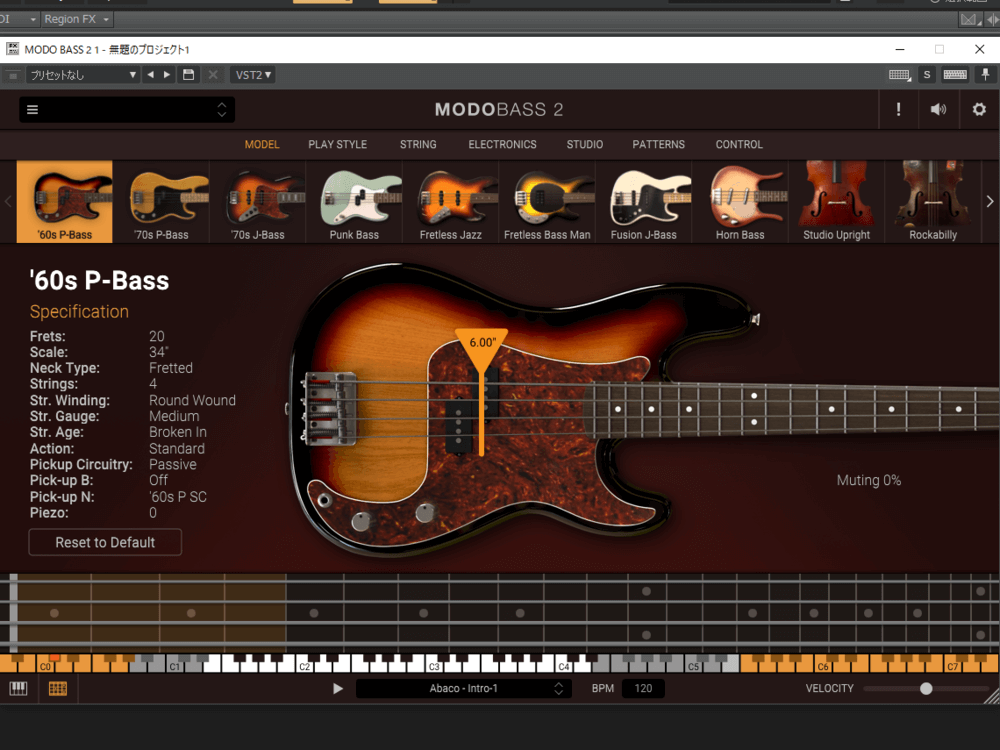Click the keyboard icon right of S
This screenshot has width=1000, height=750.
tap(955, 75)
